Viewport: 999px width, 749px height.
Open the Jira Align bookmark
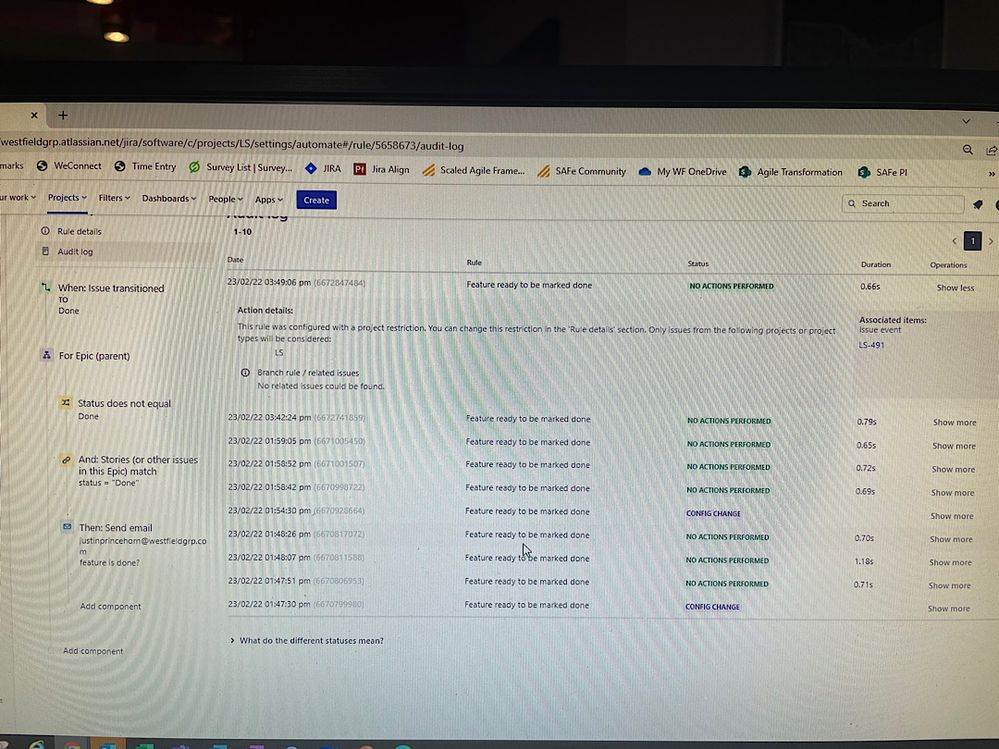pos(382,169)
